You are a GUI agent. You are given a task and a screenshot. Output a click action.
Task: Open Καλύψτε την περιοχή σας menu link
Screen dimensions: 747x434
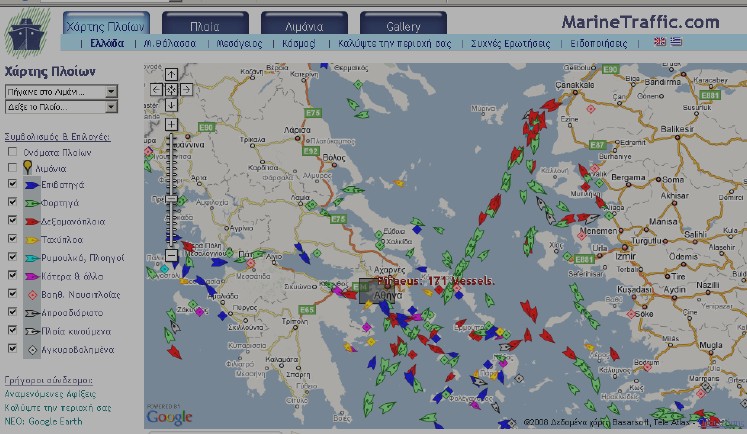pyautogui.click(x=394, y=43)
